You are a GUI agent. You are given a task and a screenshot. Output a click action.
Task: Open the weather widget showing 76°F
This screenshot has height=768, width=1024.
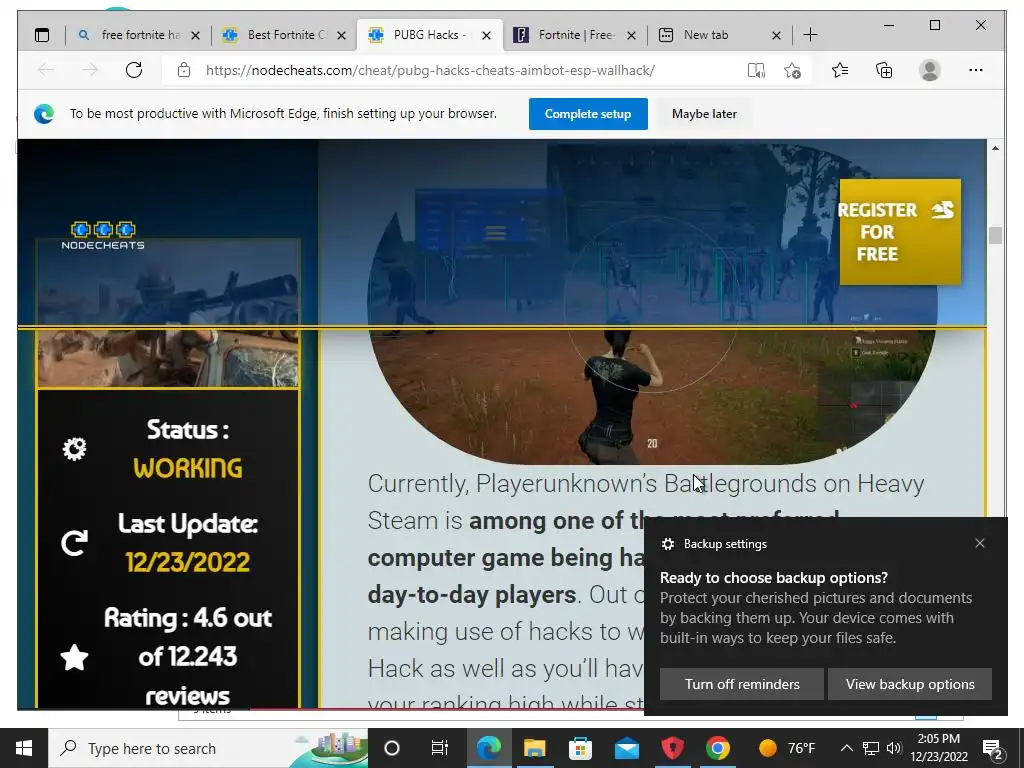[786, 748]
